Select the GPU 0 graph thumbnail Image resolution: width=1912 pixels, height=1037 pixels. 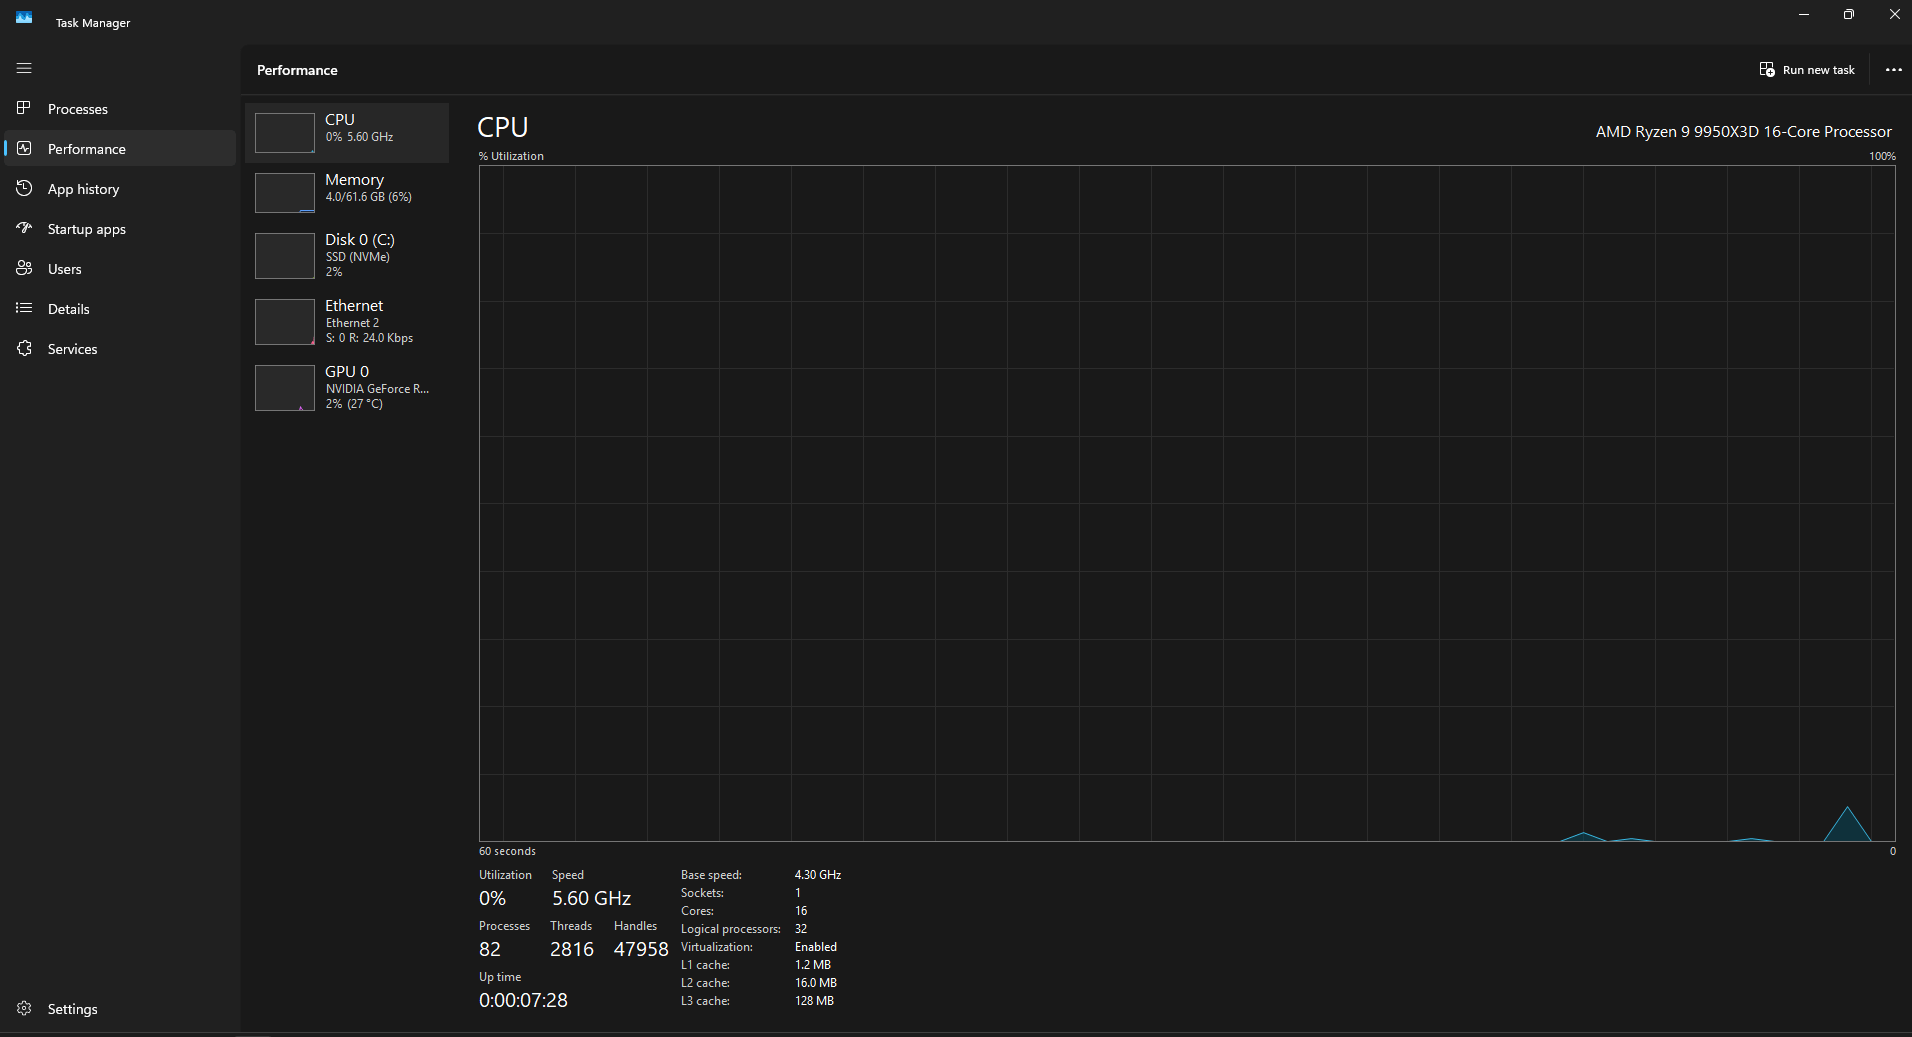click(285, 388)
